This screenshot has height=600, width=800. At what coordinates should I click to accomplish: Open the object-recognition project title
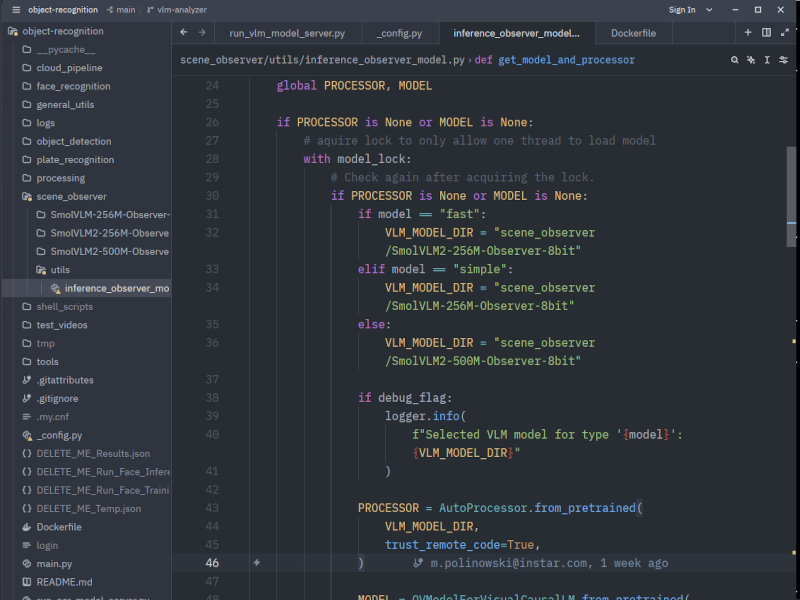pos(63,10)
